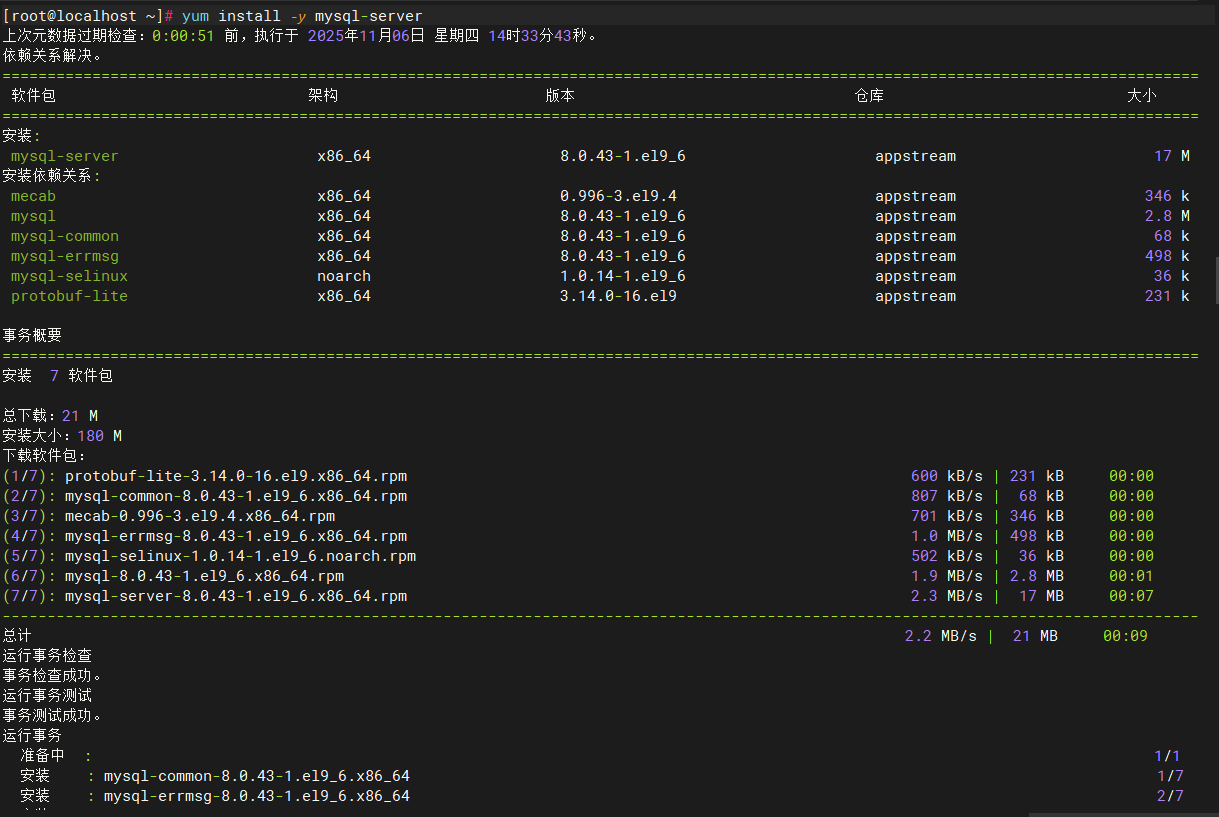Select 'mysql-common' name in the package table
The width and height of the screenshot is (1219, 817).
65,236
